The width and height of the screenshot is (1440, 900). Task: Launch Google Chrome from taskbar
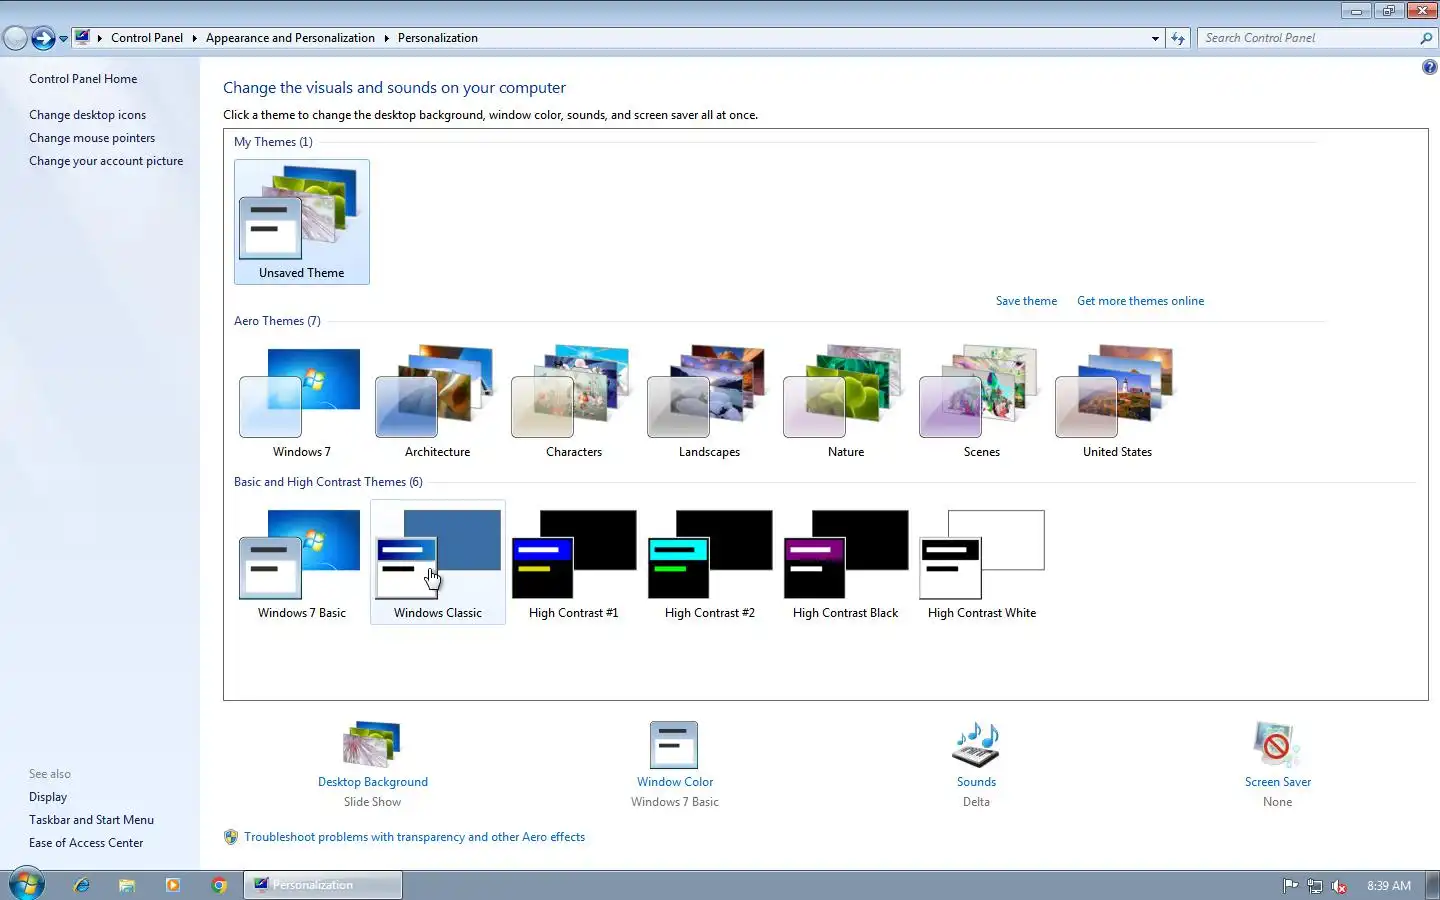(219, 885)
